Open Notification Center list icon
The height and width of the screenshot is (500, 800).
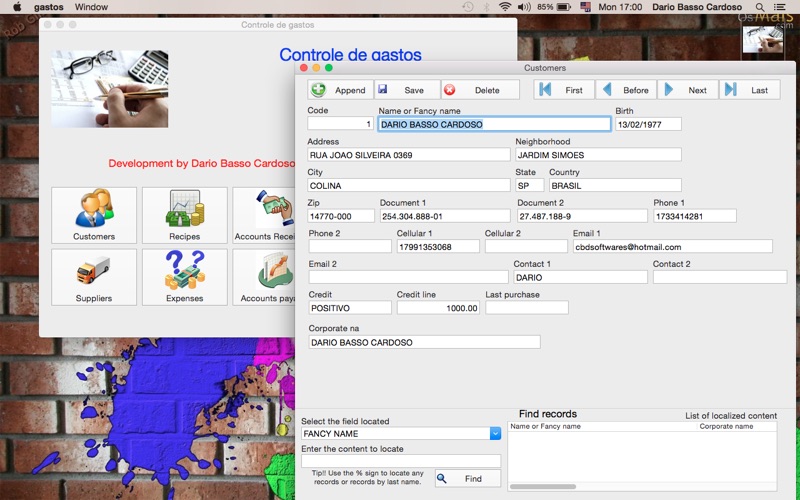coord(780,7)
